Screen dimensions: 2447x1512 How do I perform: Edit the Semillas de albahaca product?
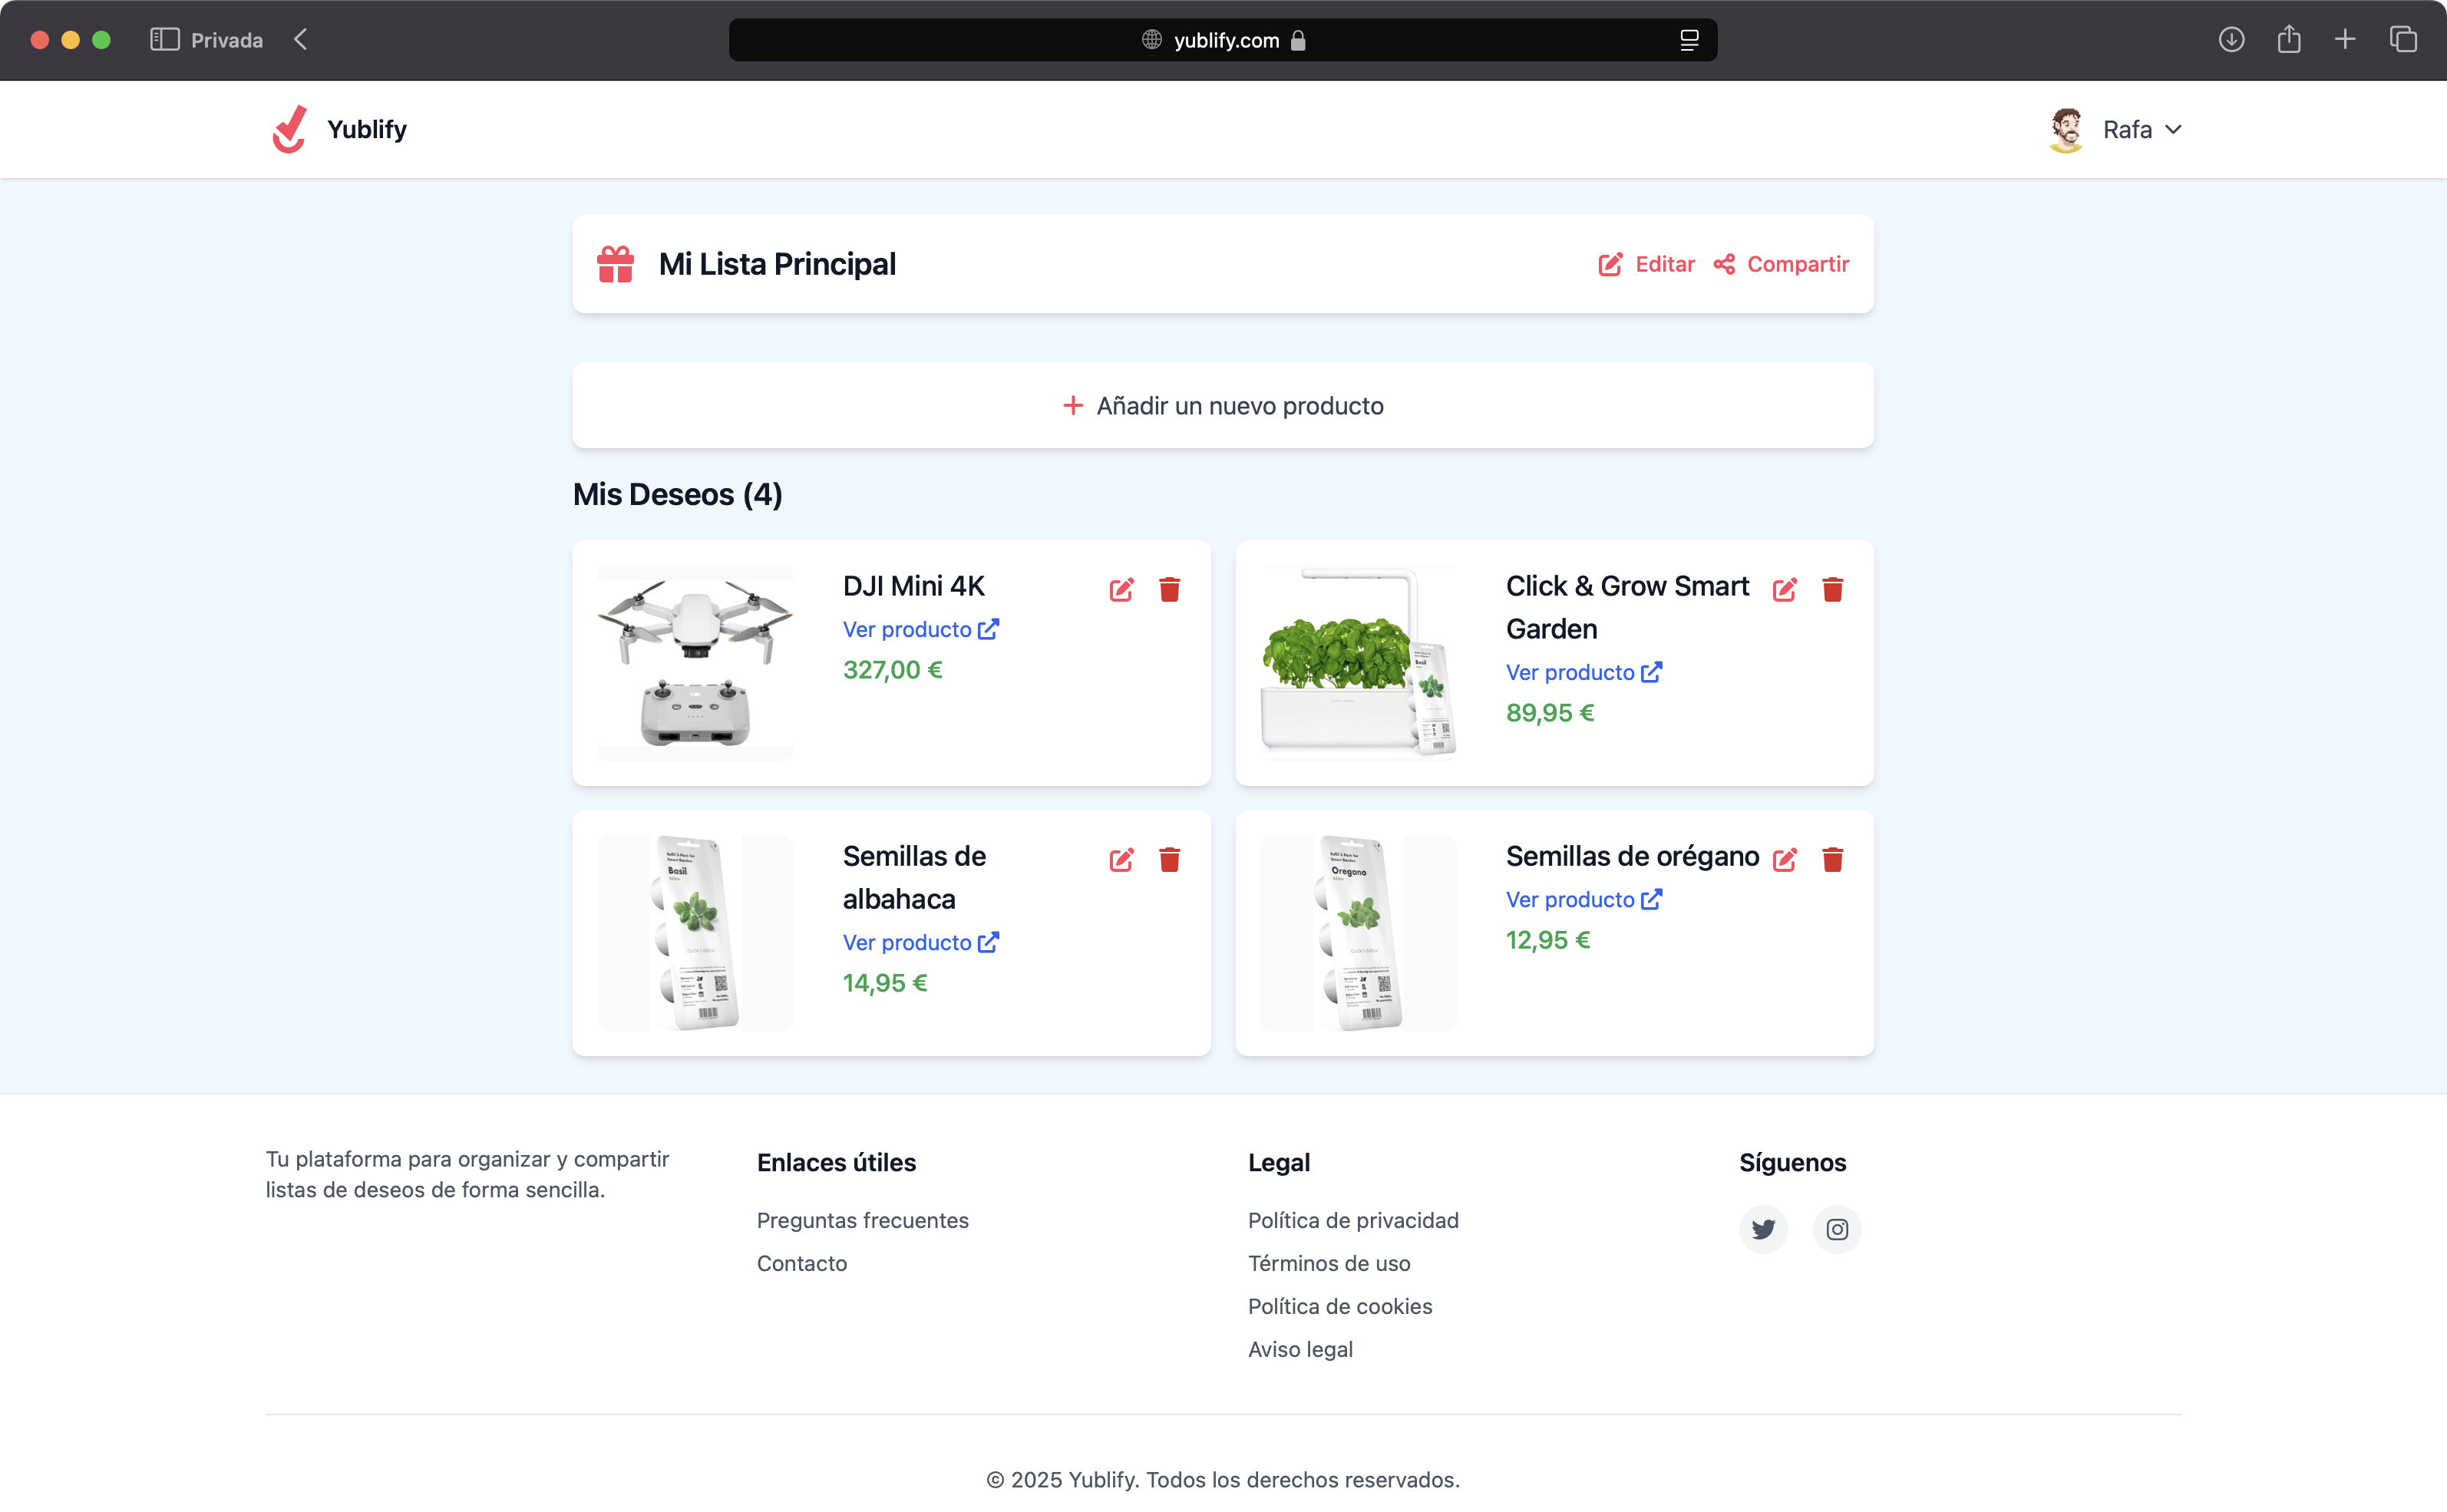tap(1121, 859)
